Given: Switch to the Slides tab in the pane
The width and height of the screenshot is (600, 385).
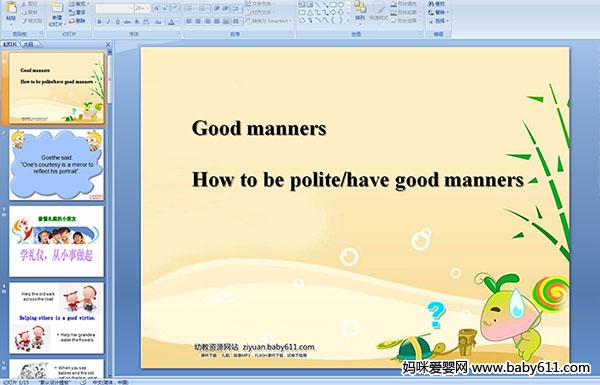Looking at the screenshot, I should (x=10, y=44).
